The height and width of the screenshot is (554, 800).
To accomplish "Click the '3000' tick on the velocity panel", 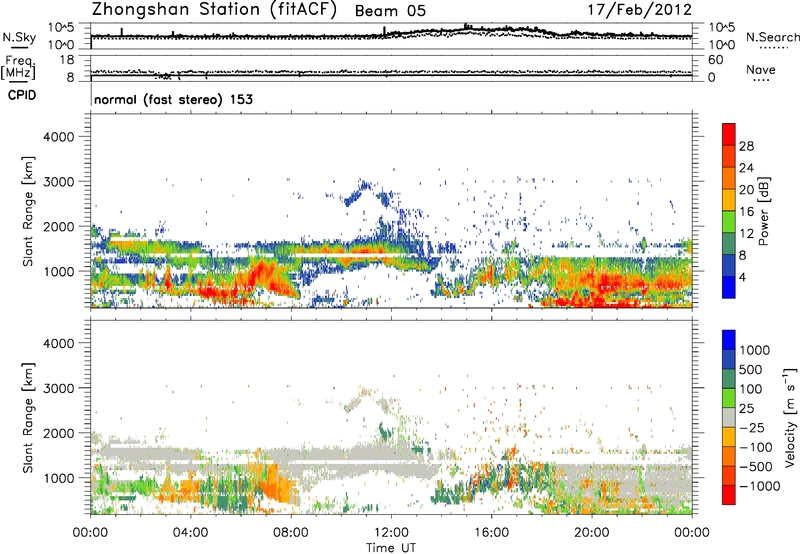I will 58,388.
